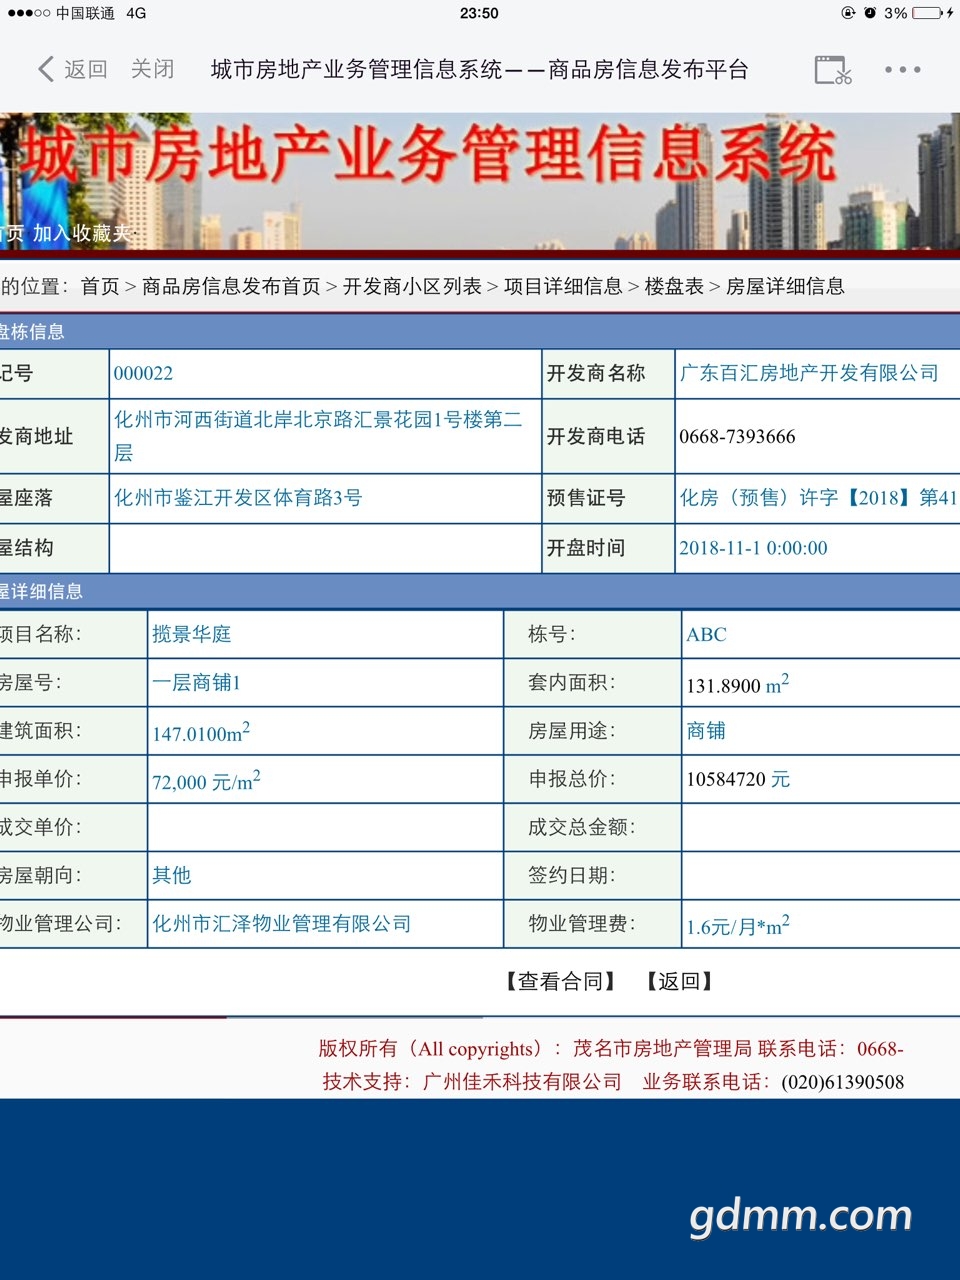Viewport: 960px width, 1280px height.
Task: Open 开发商小区列表 breadcrumb link
Action: 412,287
